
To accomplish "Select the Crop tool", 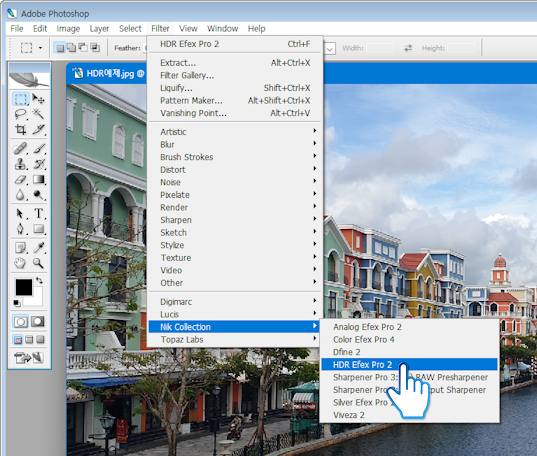I will point(21,130).
